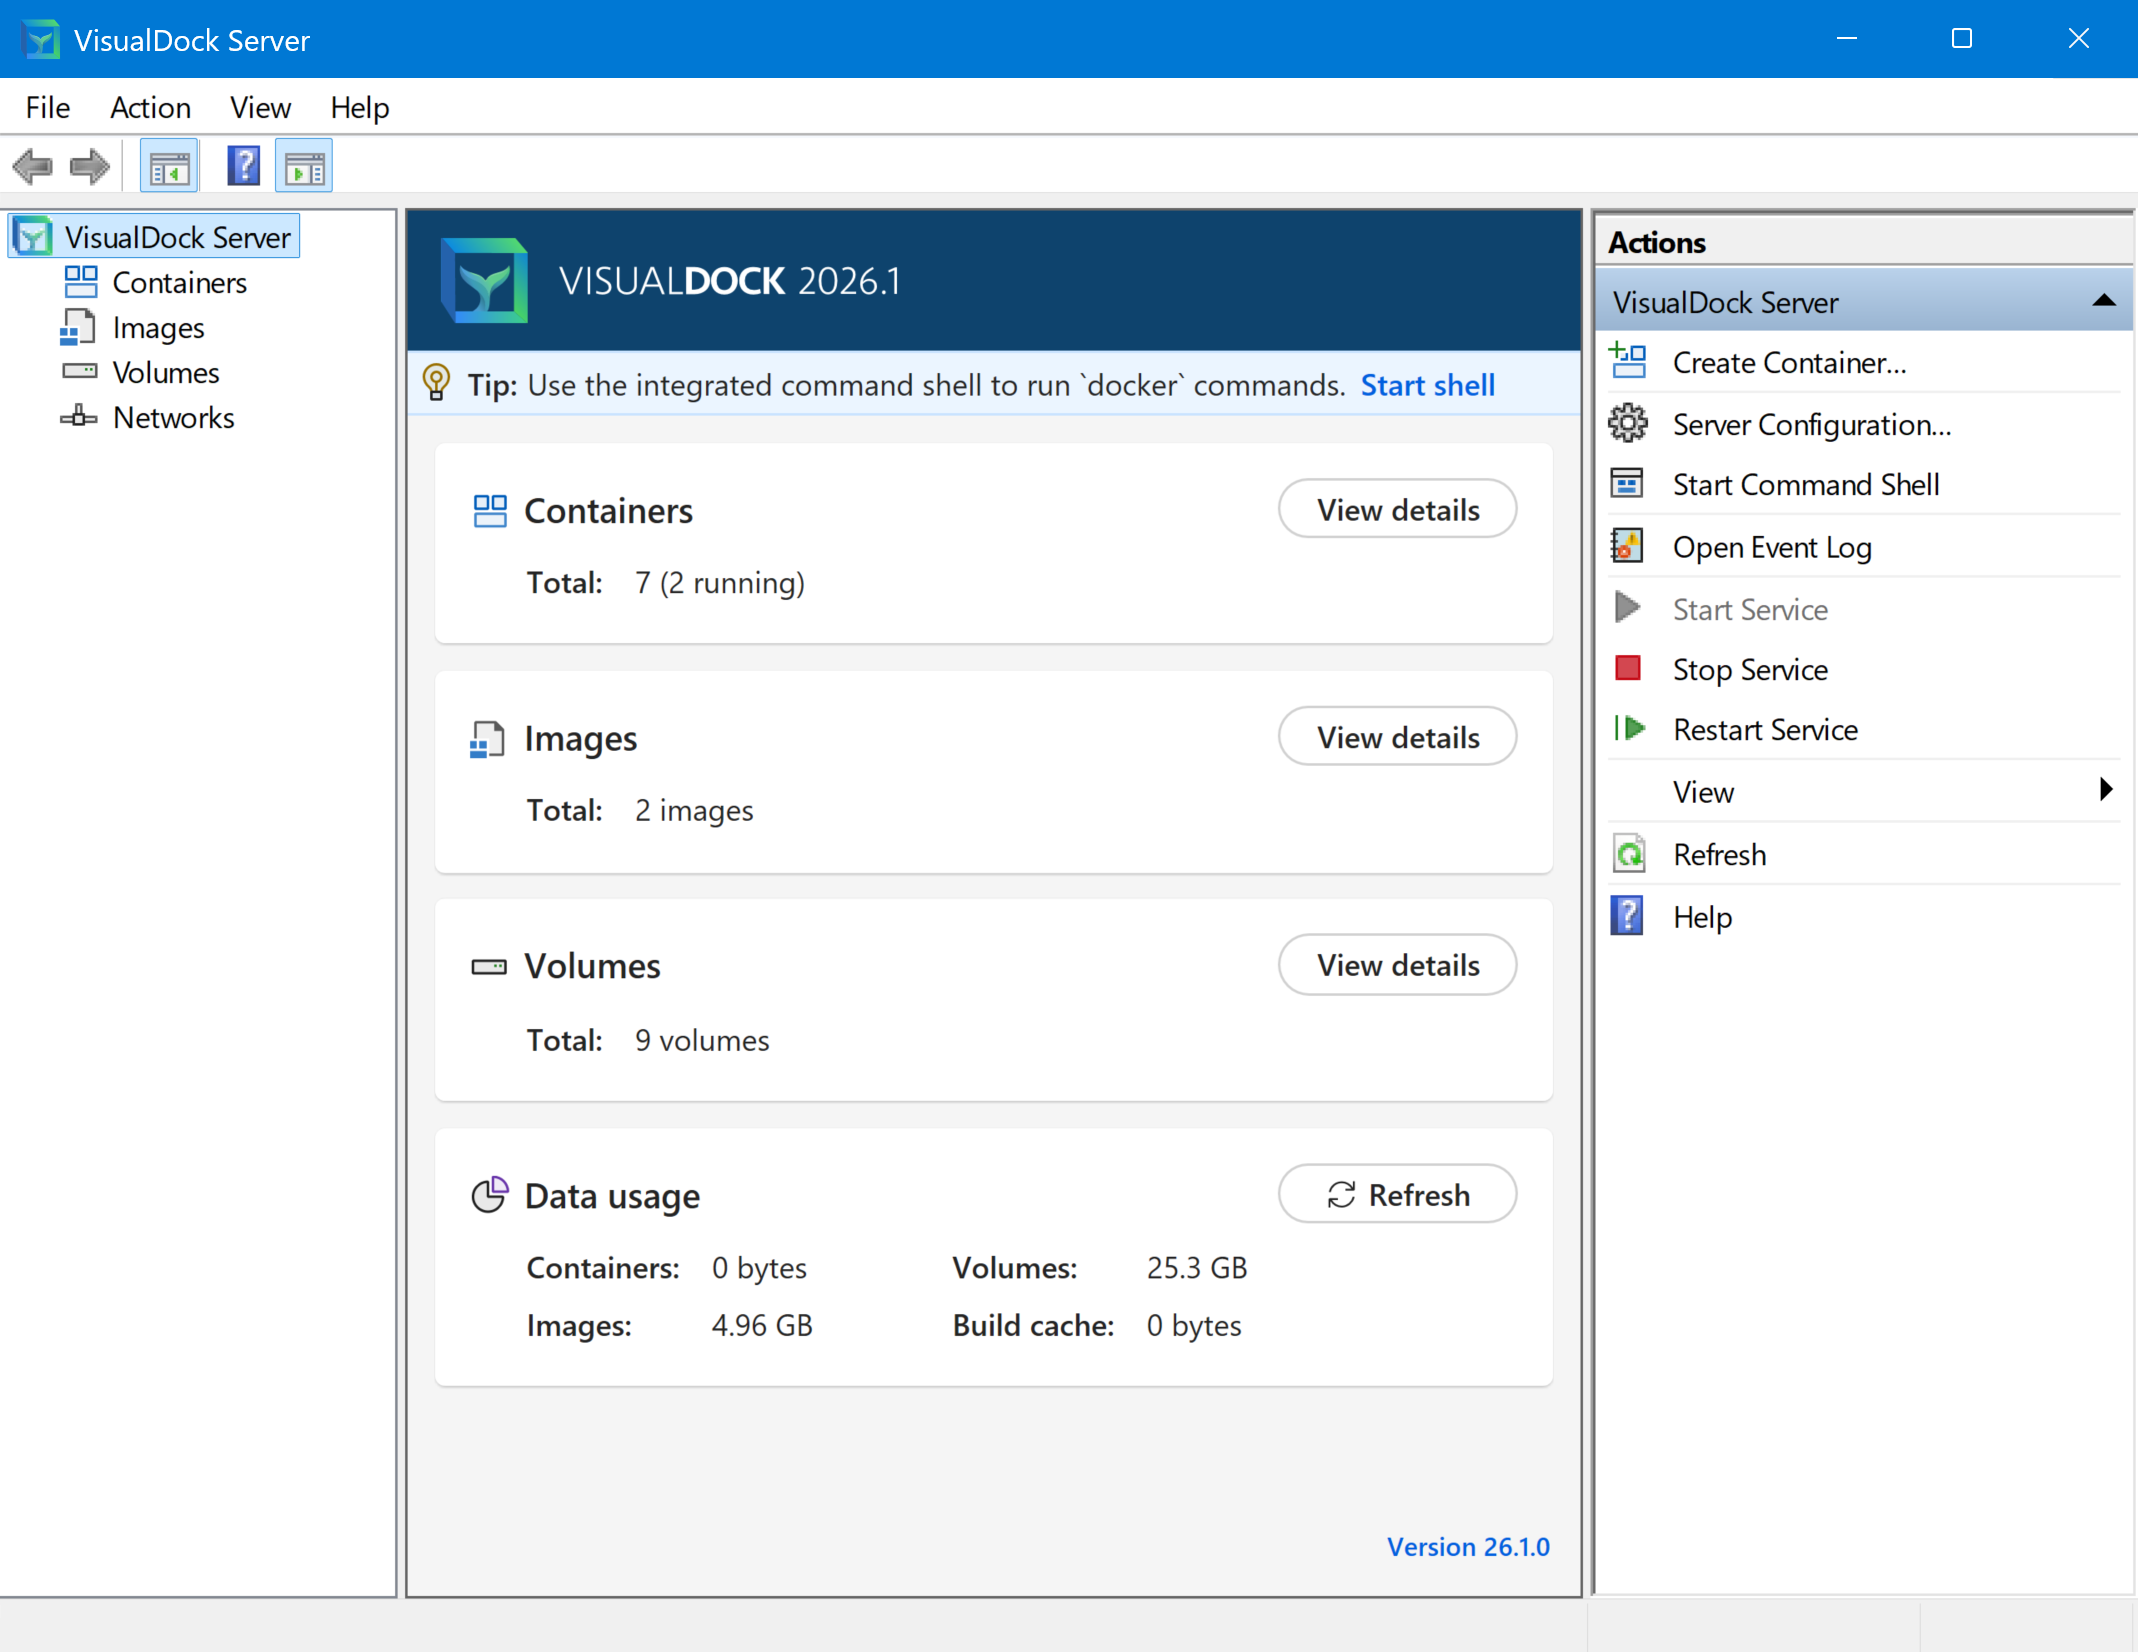Screen dimensions: 2138x1652
Task: Open the File menu
Action: (x=48, y=108)
